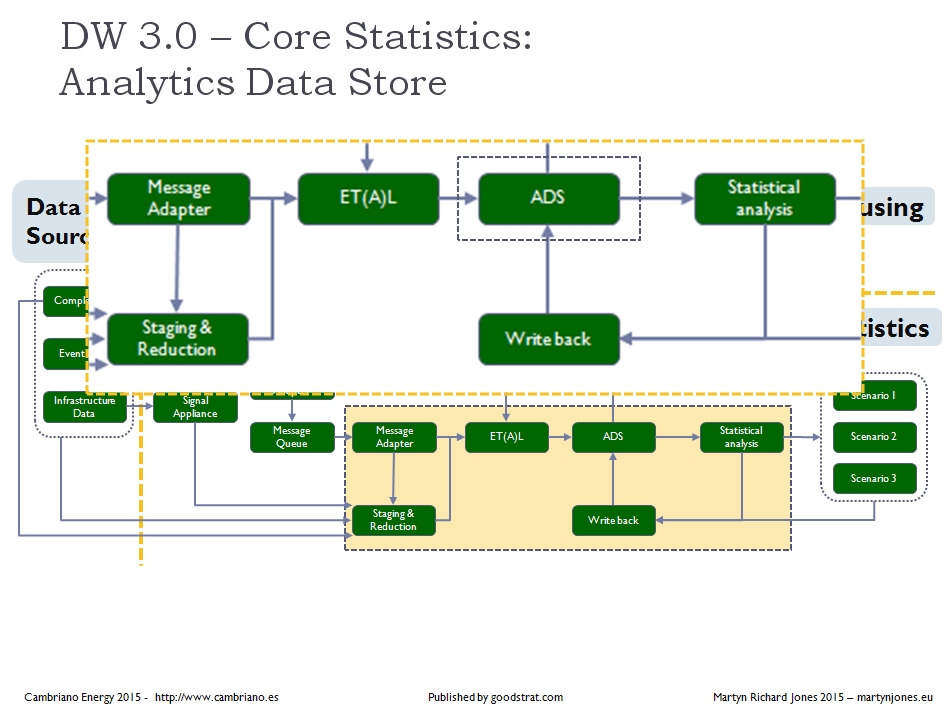The height and width of the screenshot is (707, 947).
Task: Select the small Write back box
Action: point(613,520)
